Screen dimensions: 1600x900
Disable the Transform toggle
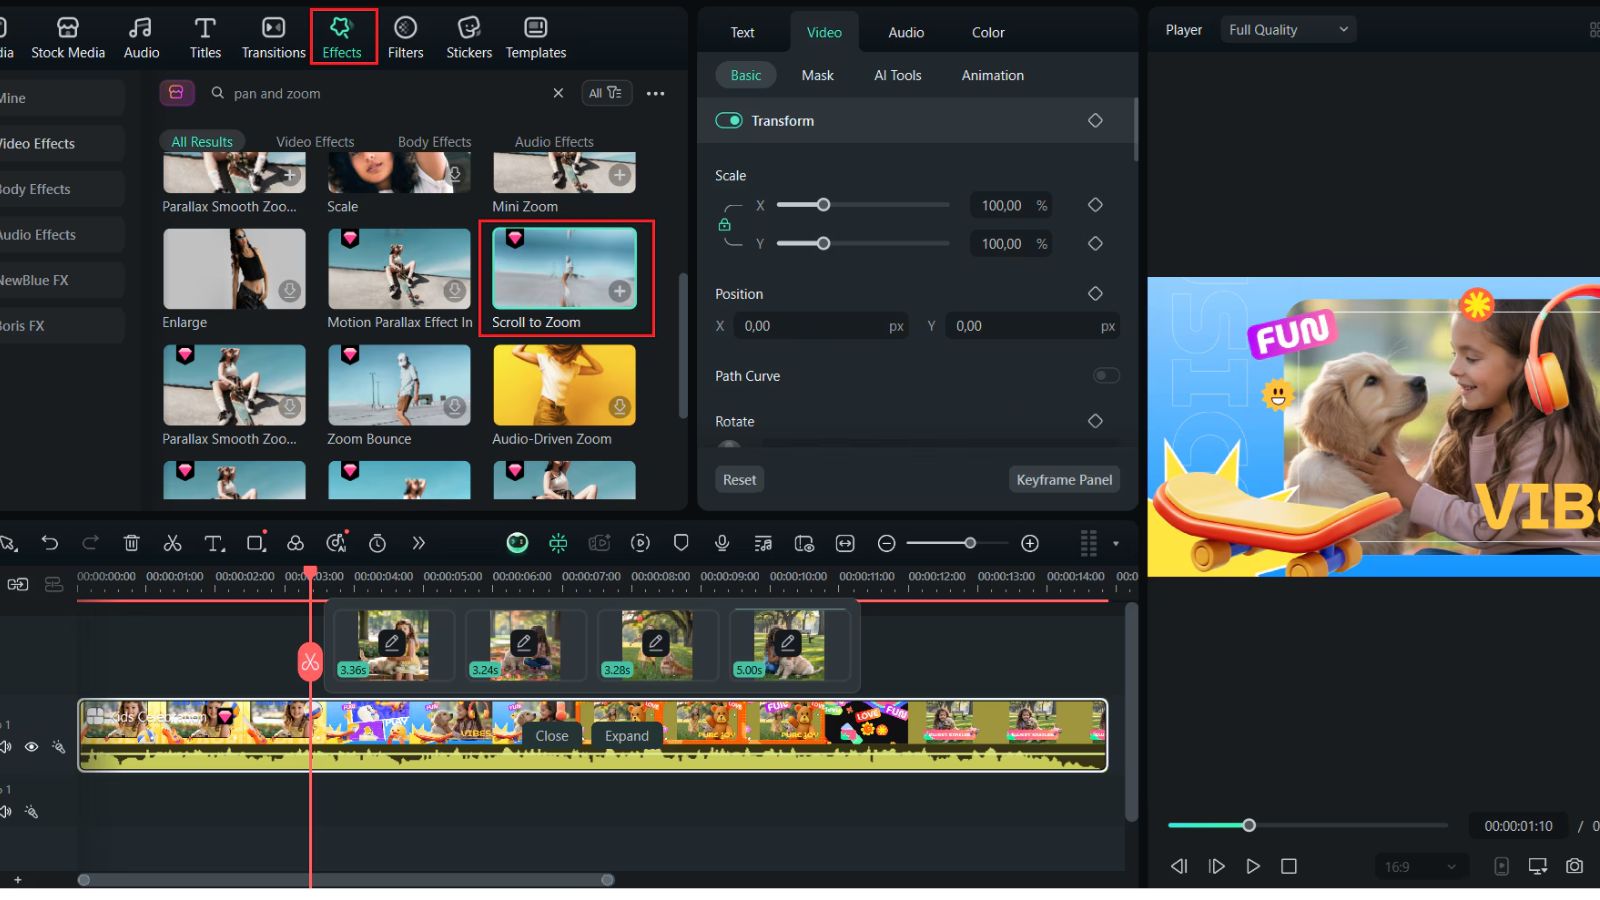pyautogui.click(x=728, y=120)
